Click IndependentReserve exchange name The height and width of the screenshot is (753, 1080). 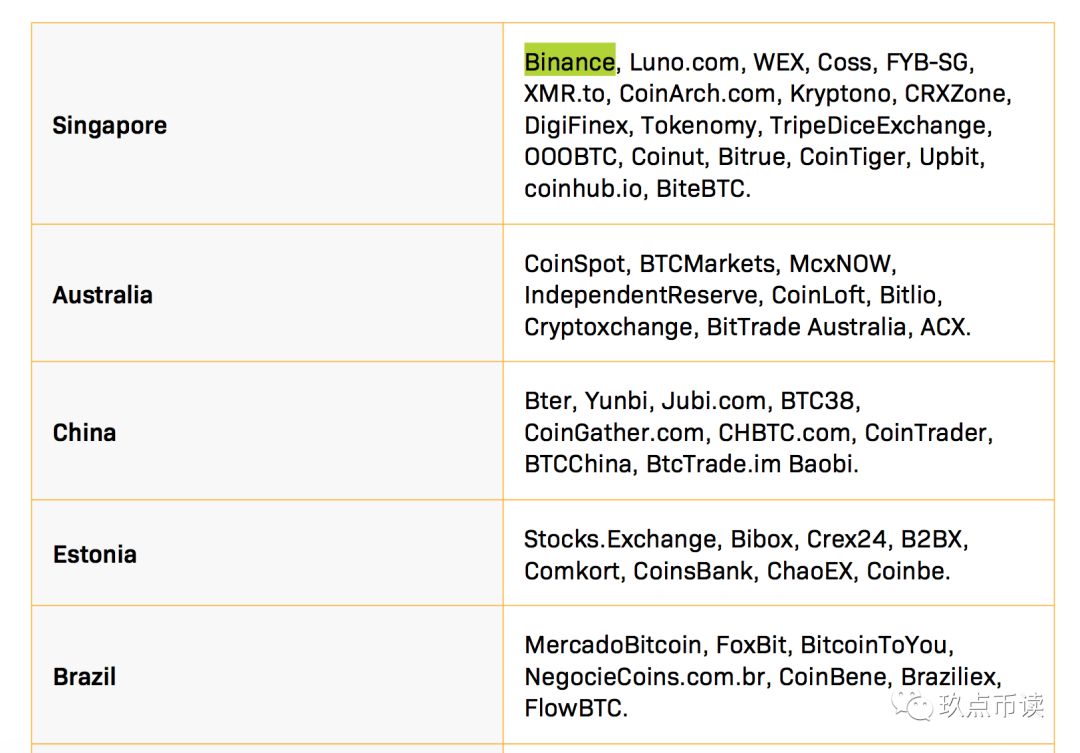tap(641, 296)
